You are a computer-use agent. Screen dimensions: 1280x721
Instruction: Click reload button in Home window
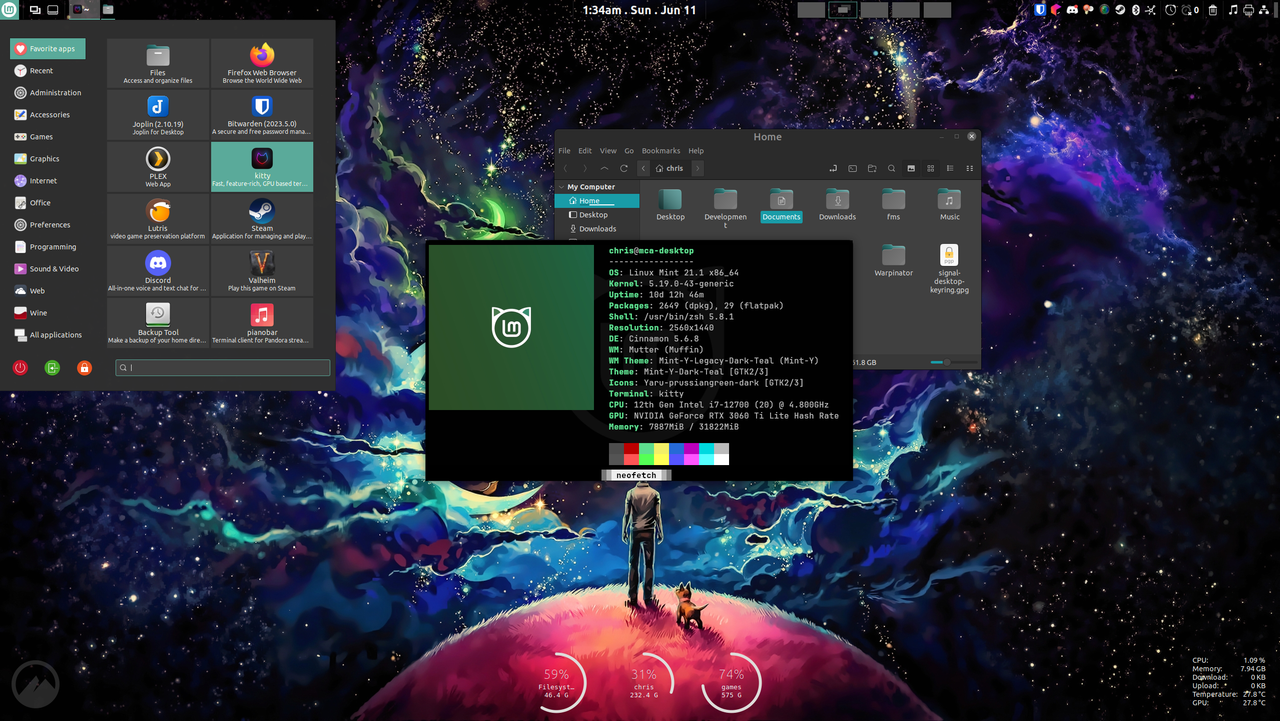624,168
